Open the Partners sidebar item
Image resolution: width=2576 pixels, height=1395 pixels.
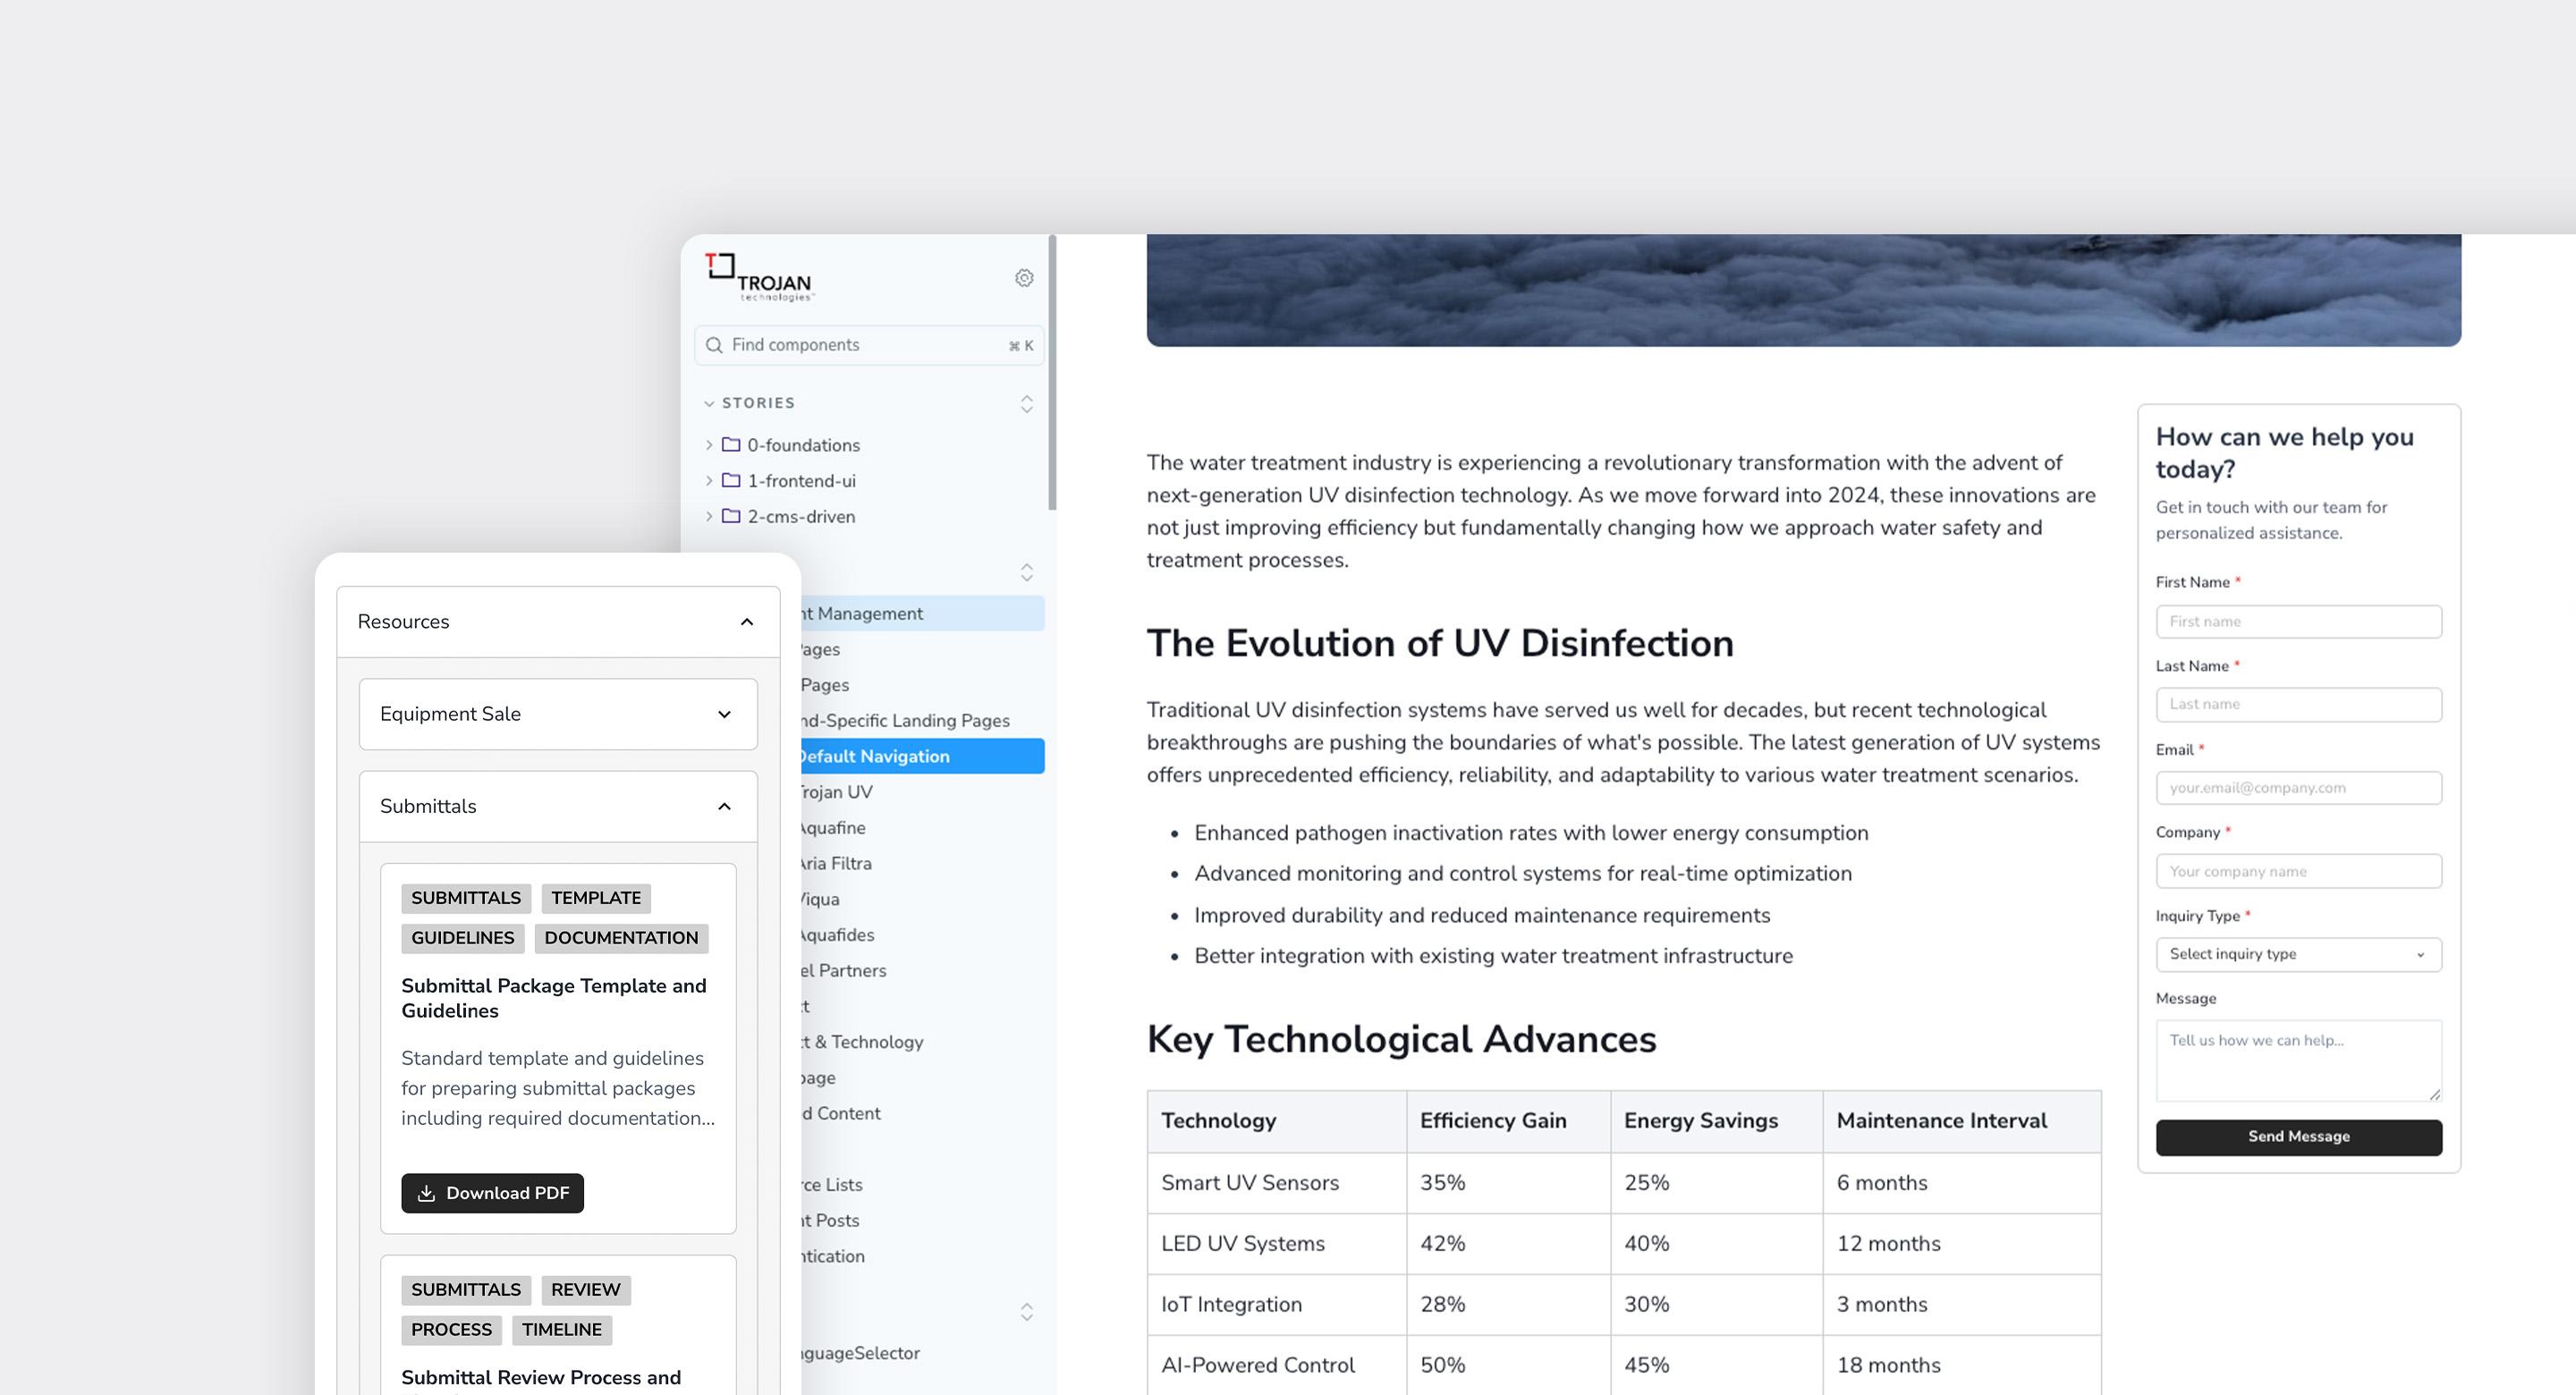[x=843, y=970]
